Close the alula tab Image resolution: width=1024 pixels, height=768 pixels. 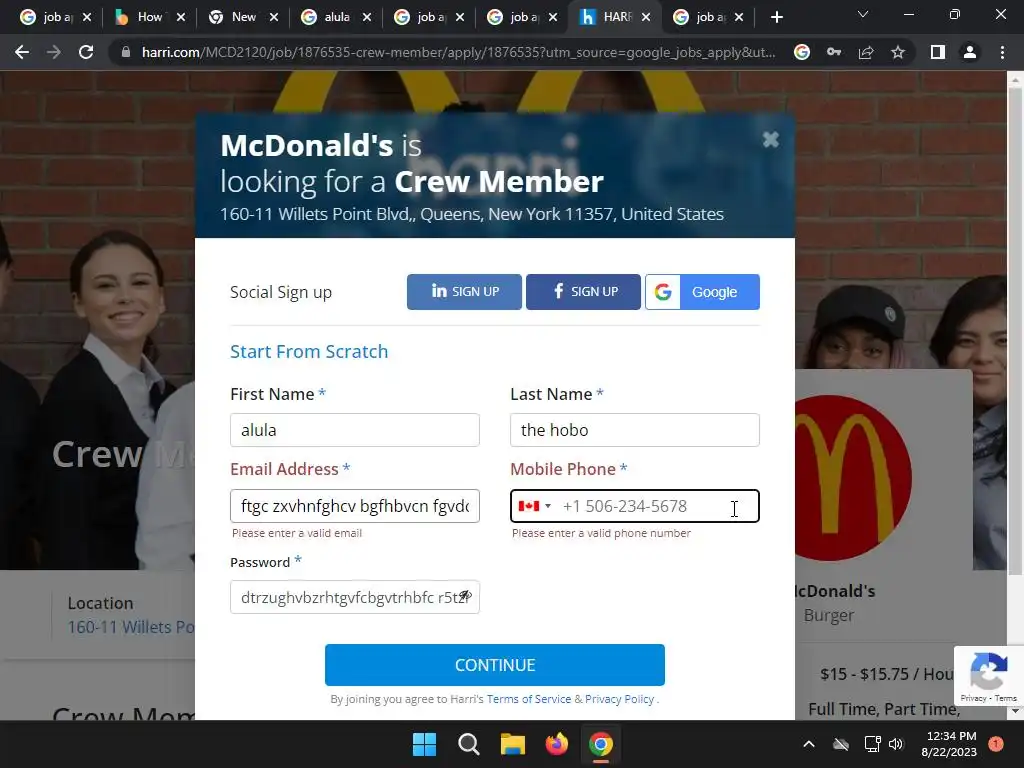click(x=367, y=17)
